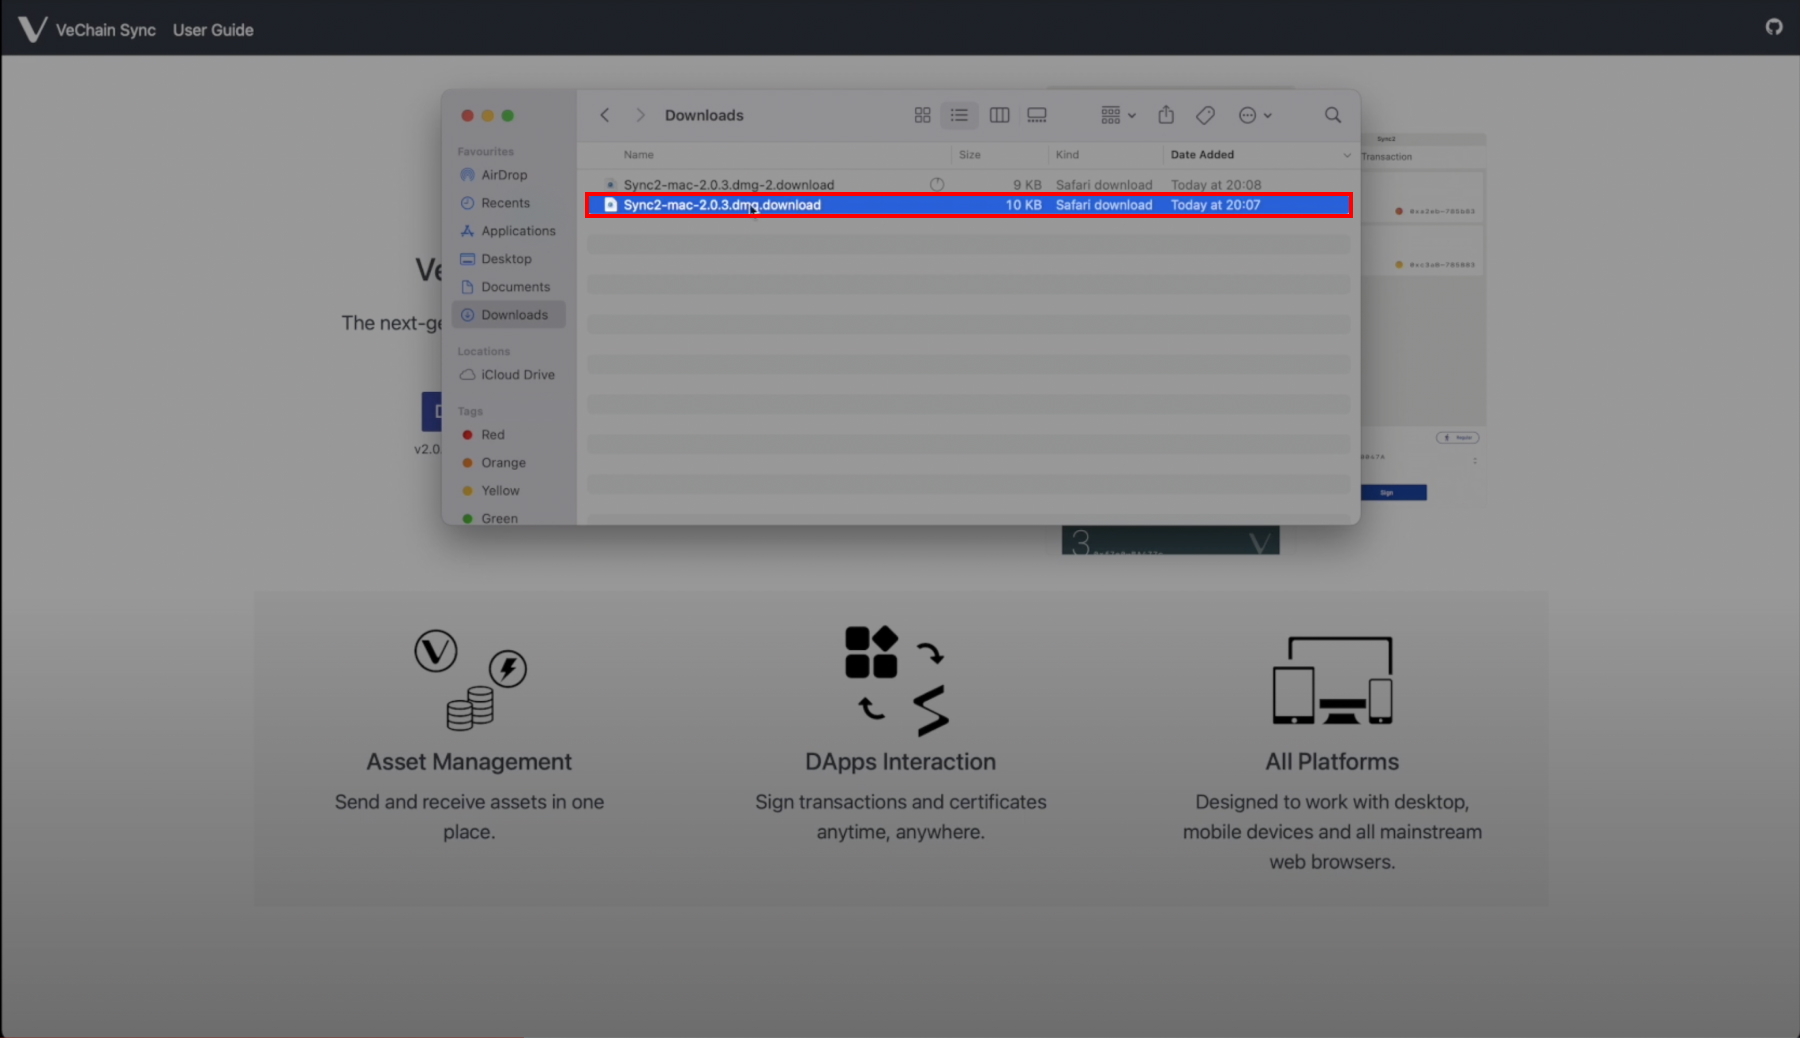Sort files by Name column
Image resolution: width=1800 pixels, height=1038 pixels.
[x=638, y=155]
